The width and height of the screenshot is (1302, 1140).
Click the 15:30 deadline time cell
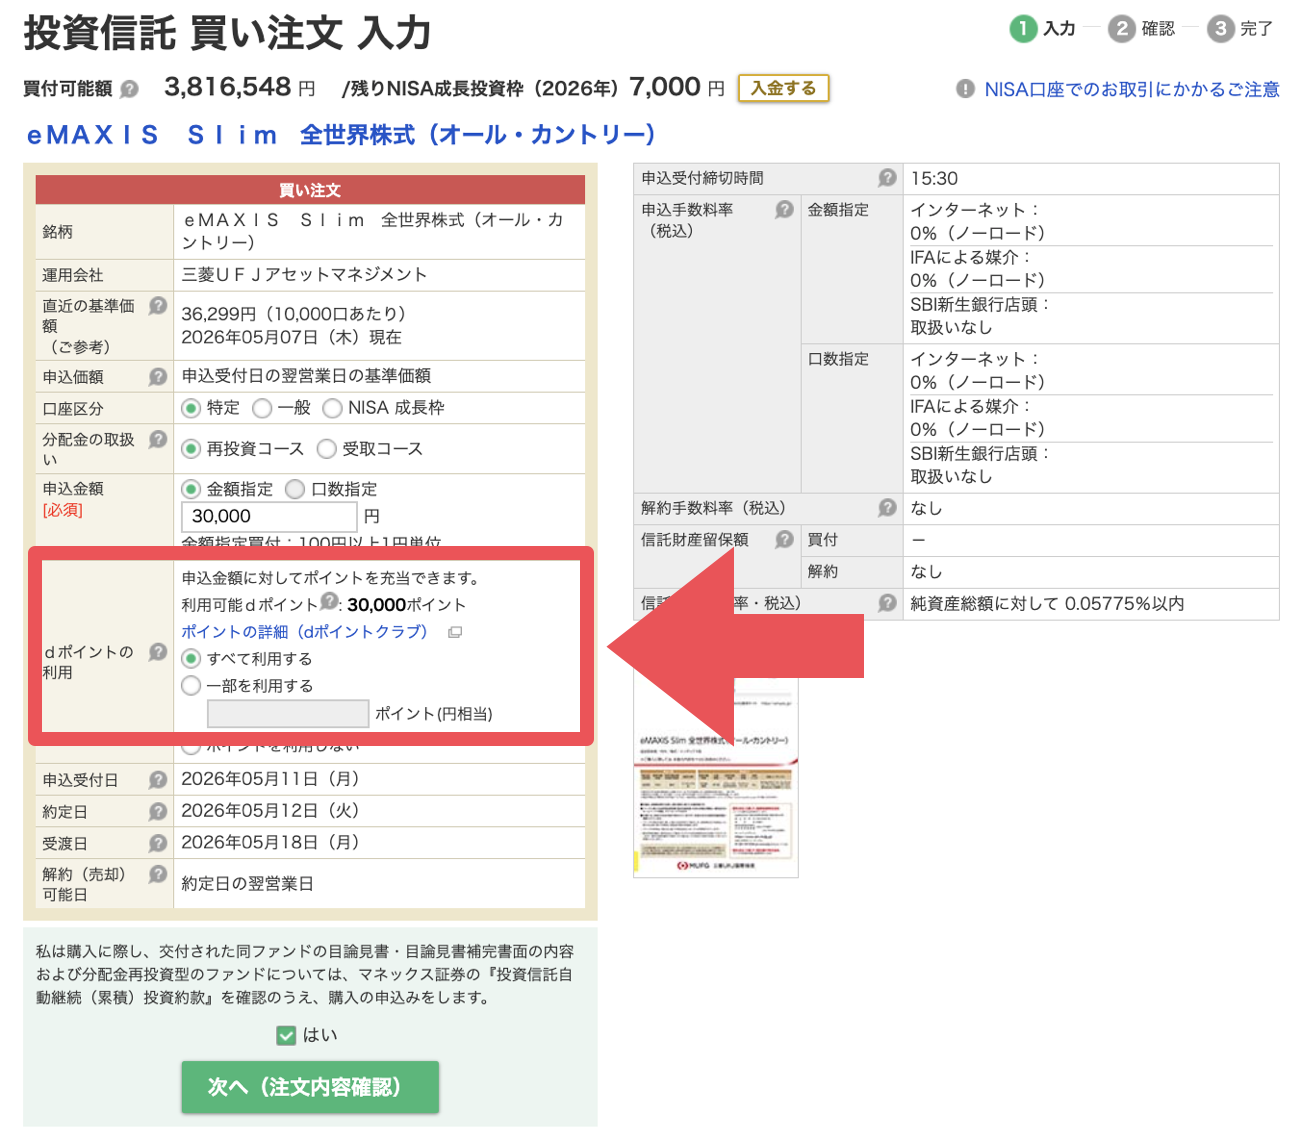pos(1091,178)
